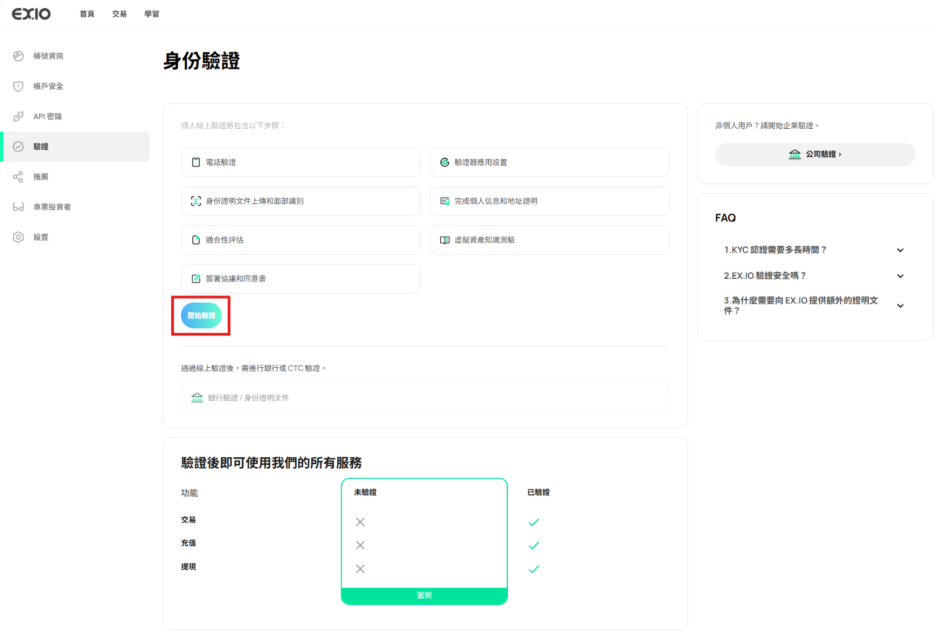Screen dimensions: 936x633
Task: Click the 電話驗證 step card
Action: [x=300, y=162]
